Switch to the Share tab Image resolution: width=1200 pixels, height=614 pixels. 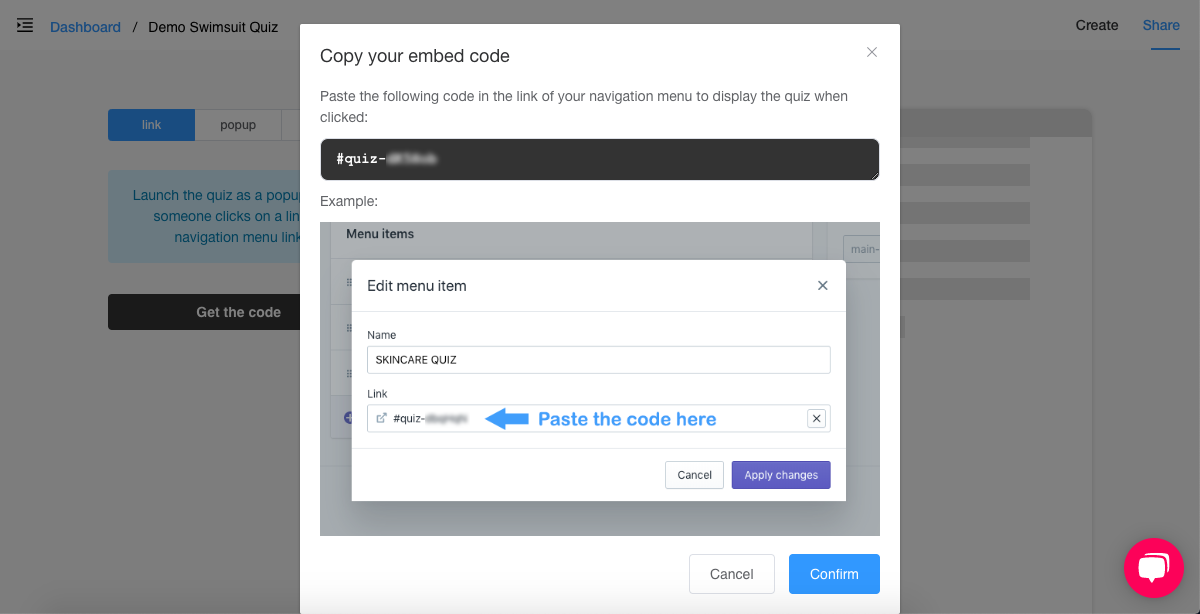click(x=1161, y=25)
